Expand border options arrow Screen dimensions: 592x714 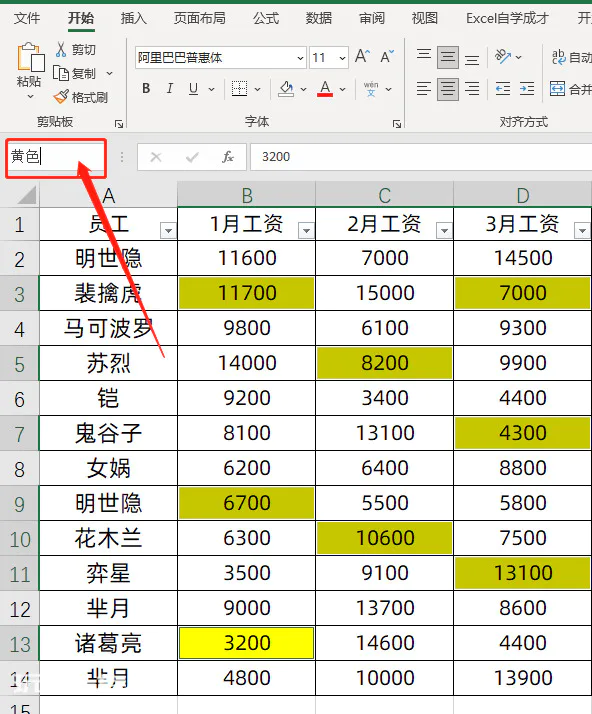(257, 89)
